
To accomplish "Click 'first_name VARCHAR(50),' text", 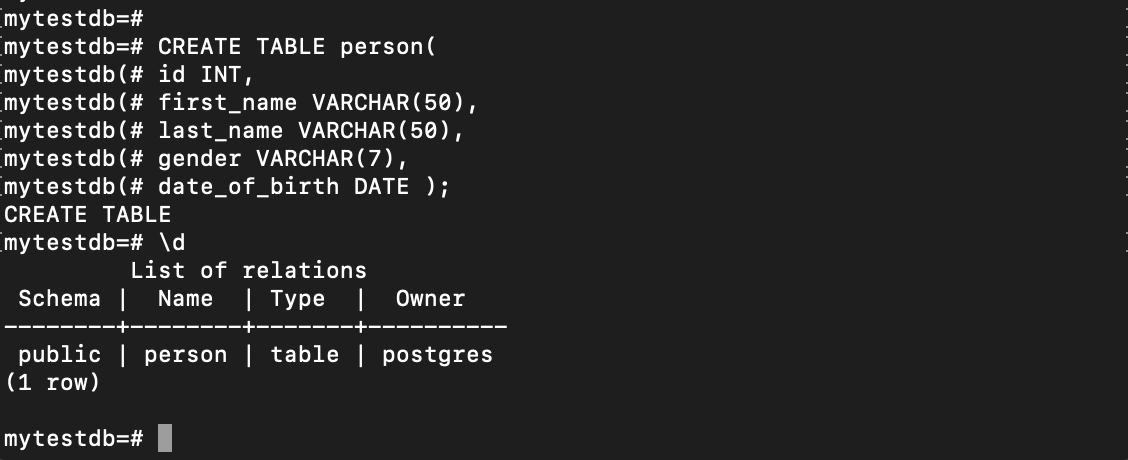I will click(x=318, y=103).
